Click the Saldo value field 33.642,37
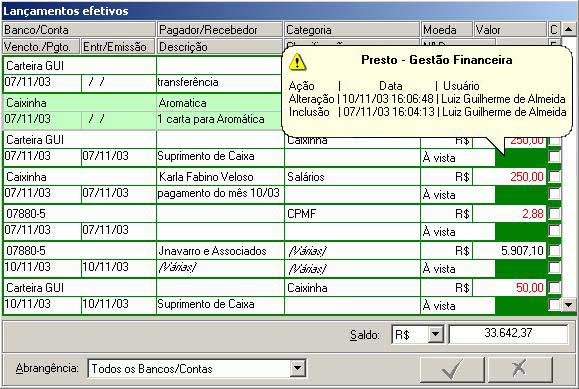Image resolution: width=579 pixels, height=389 pixels. tap(508, 334)
